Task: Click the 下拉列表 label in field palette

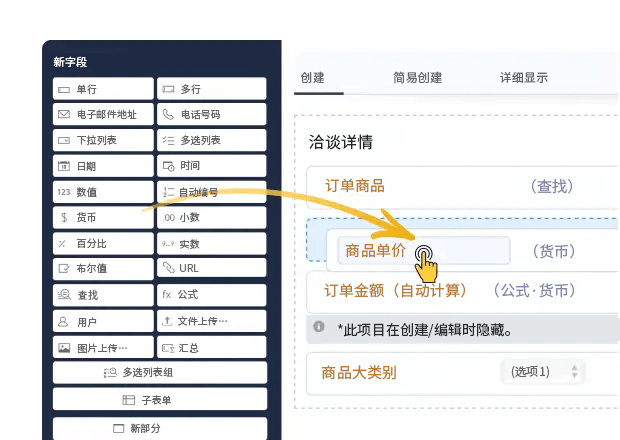Action: coord(96,140)
